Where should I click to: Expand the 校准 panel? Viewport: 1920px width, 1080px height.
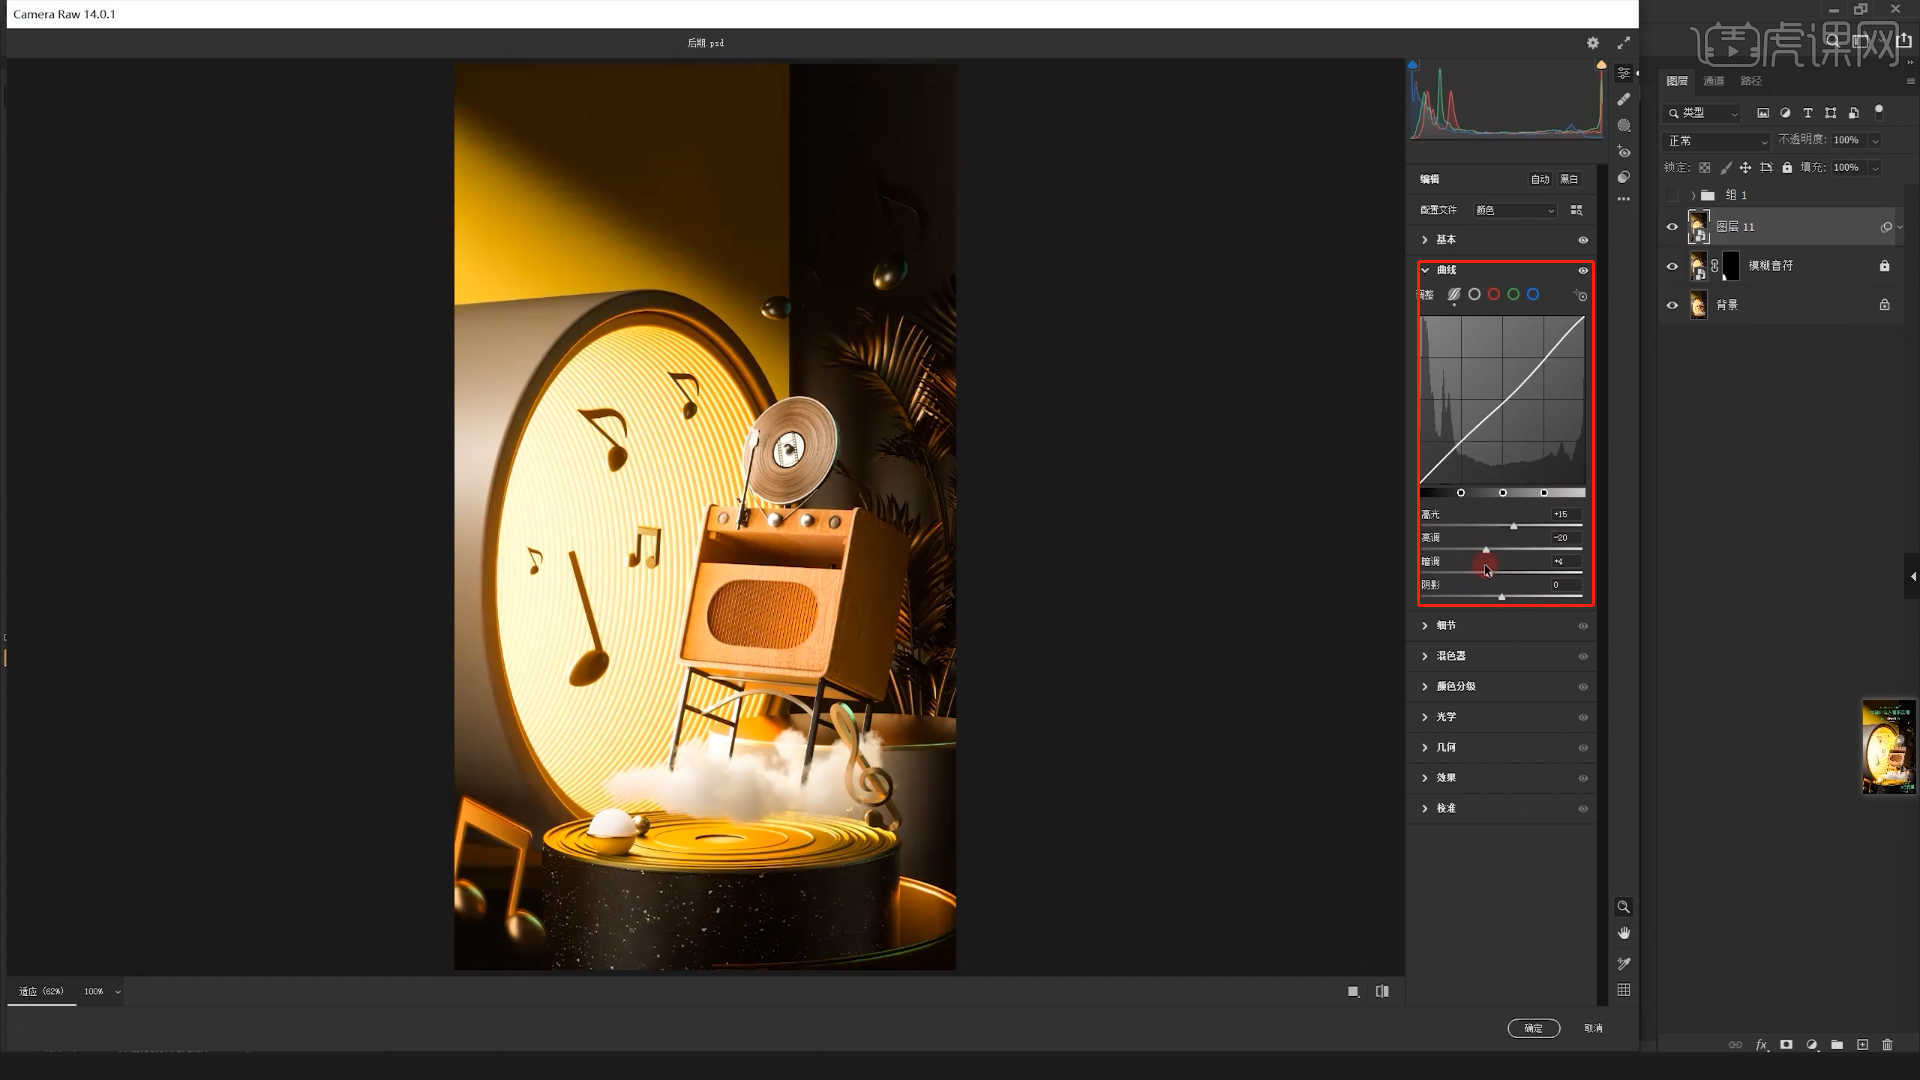click(x=1425, y=808)
